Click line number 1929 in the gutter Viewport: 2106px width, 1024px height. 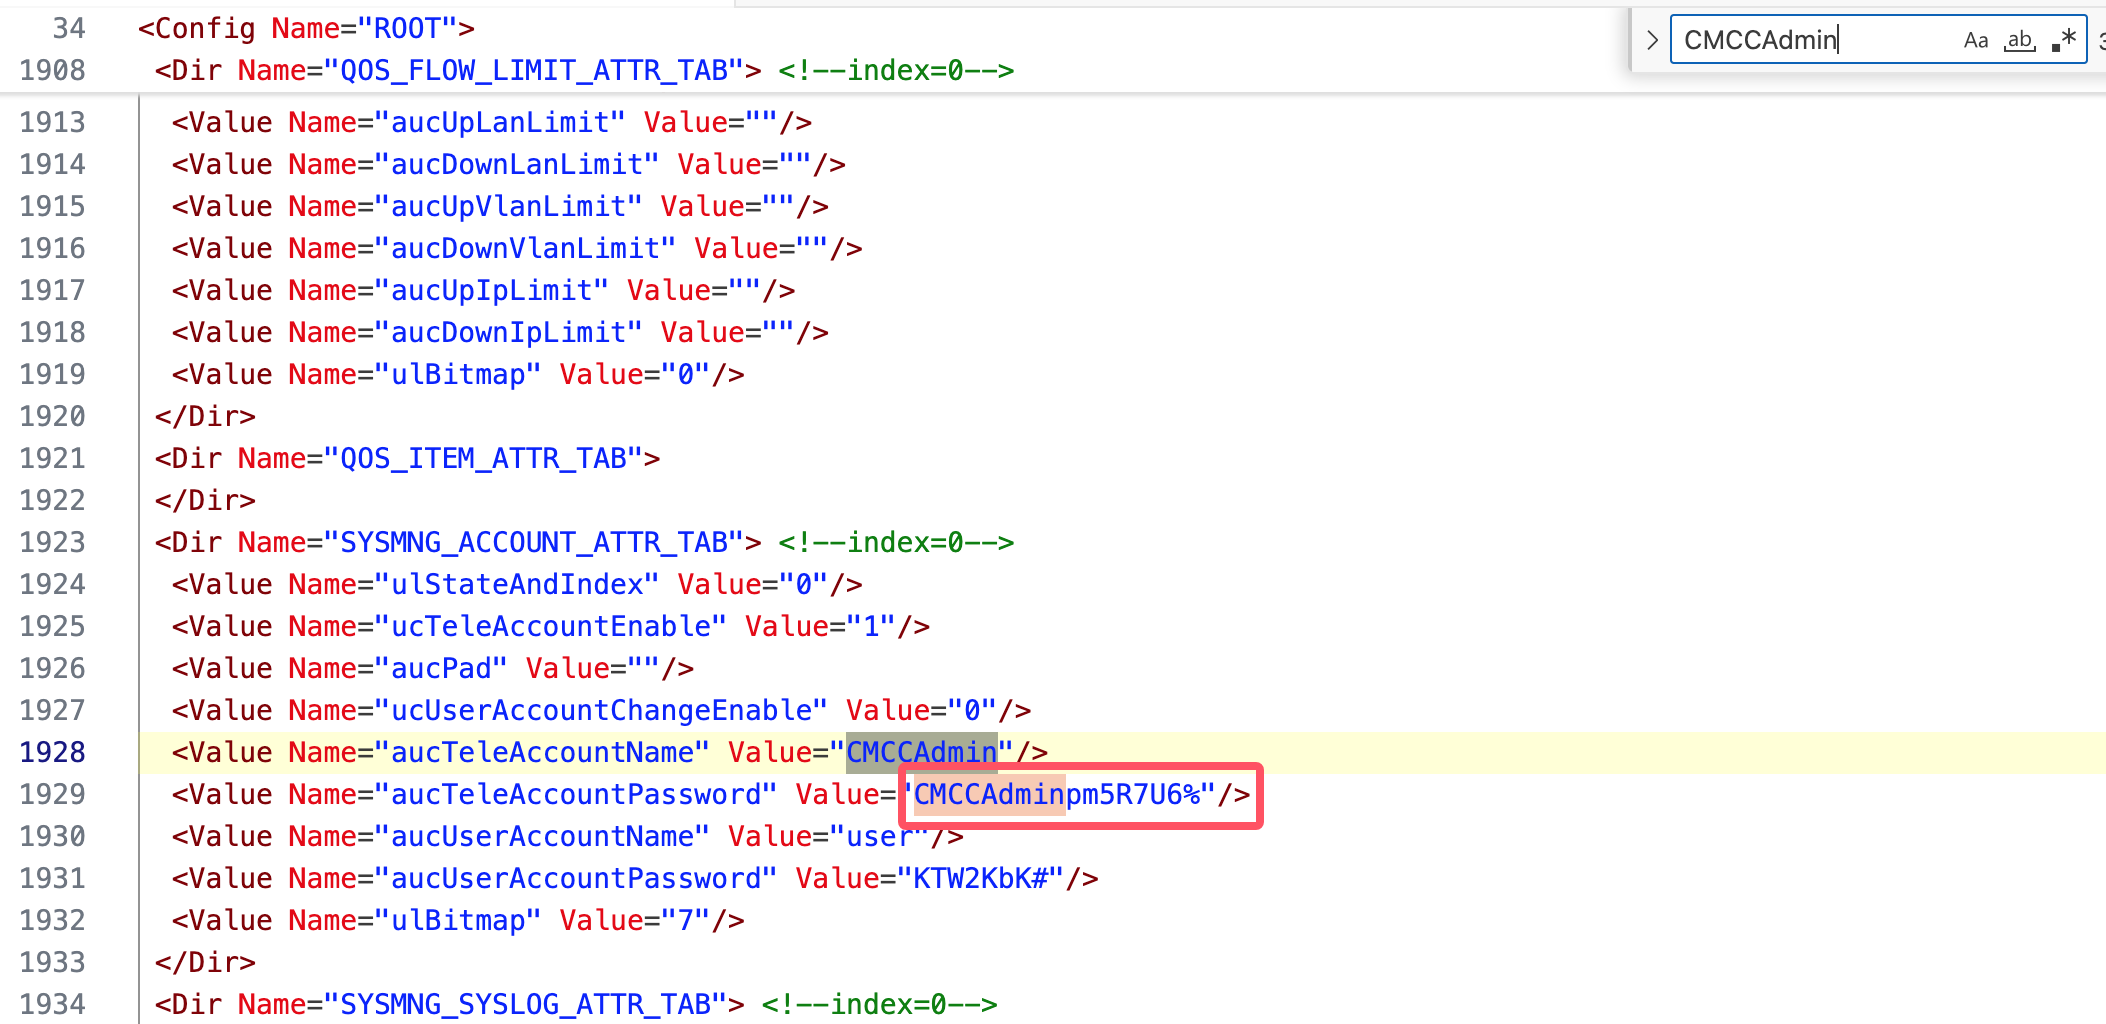click(52, 794)
